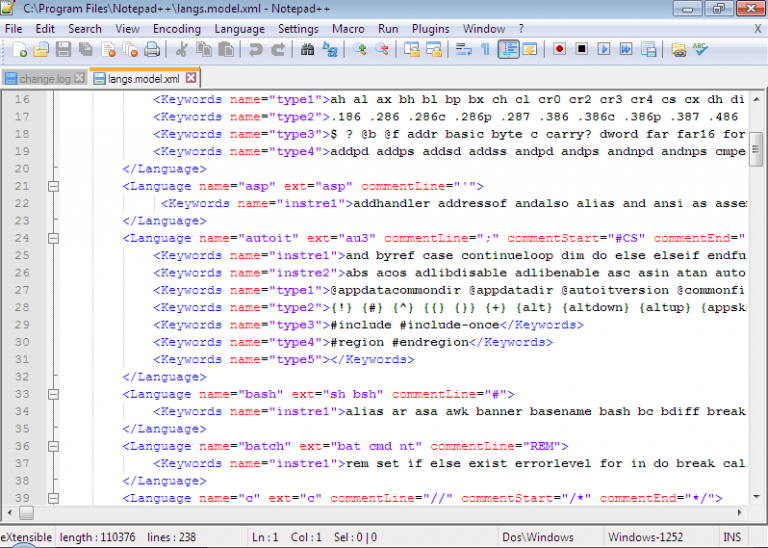768x548 pixels.
Task: Open the Window menu
Action: pyautogui.click(x=484, y=29)
